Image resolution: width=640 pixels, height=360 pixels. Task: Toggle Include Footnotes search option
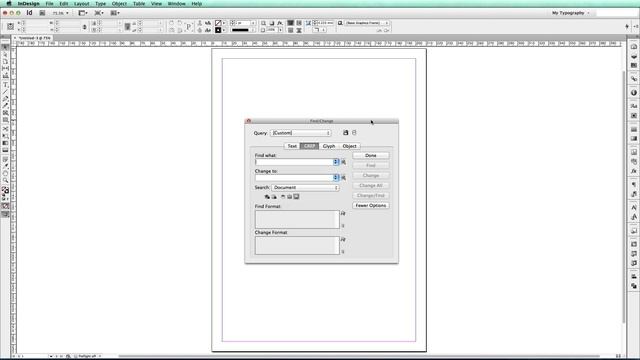point(296,197)
